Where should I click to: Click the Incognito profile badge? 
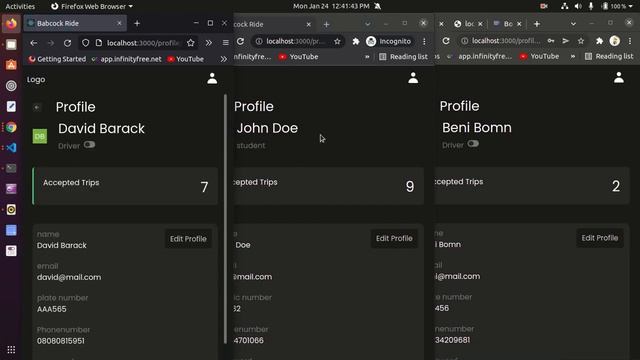click(x=389, y=41)
